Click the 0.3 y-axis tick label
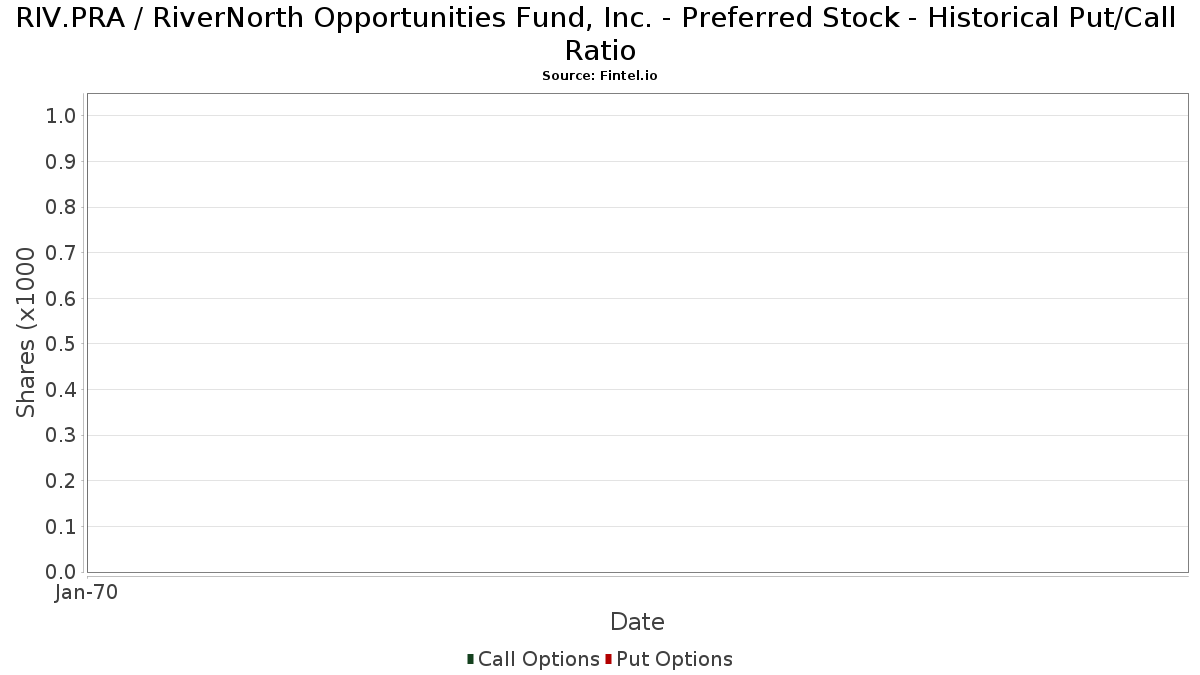The height and width of the screenshot is (675, 1200). (x=61, y=436)
